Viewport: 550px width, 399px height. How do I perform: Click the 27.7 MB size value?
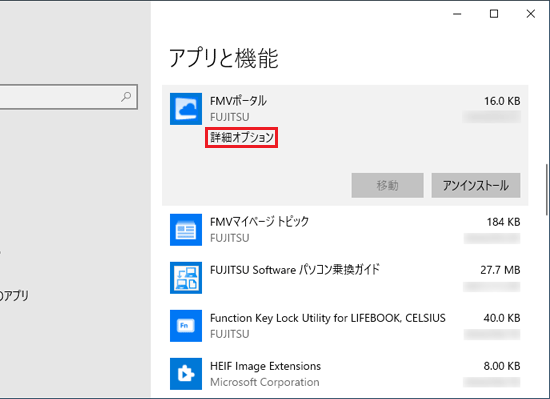(x=500, y=270)
